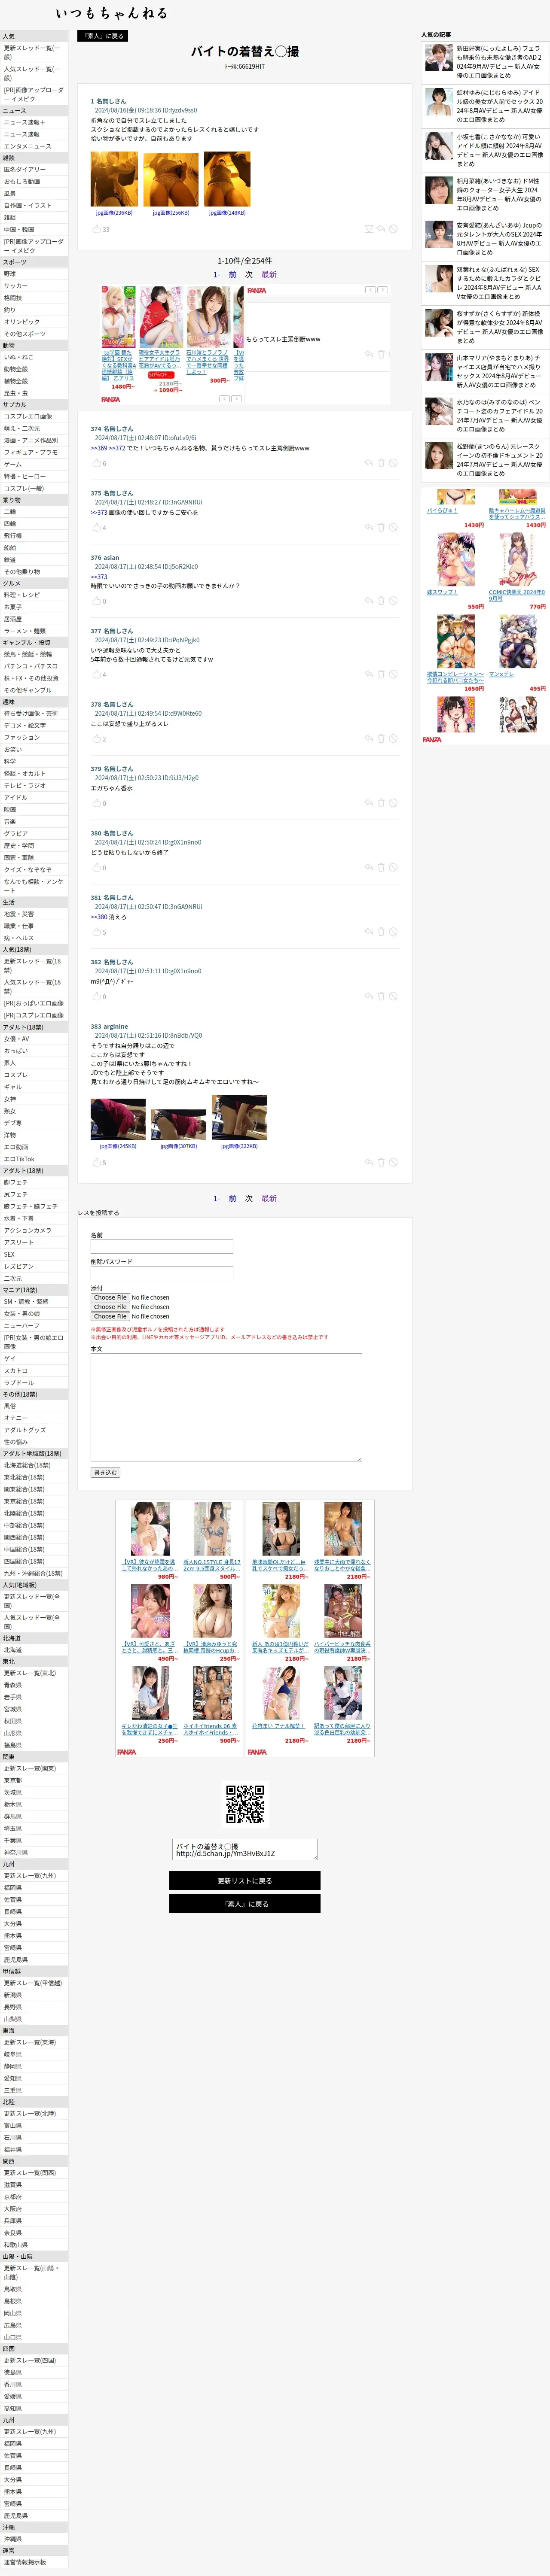Open 最新 in the pagination above post 374

[x=269, y=274]
